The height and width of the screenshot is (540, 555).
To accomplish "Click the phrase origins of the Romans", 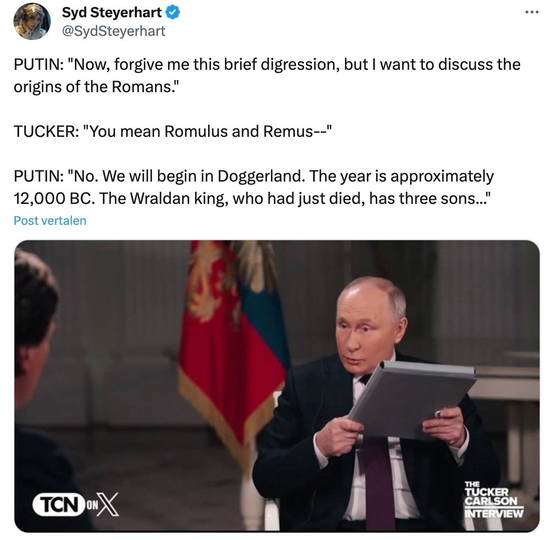I will 96,87.
